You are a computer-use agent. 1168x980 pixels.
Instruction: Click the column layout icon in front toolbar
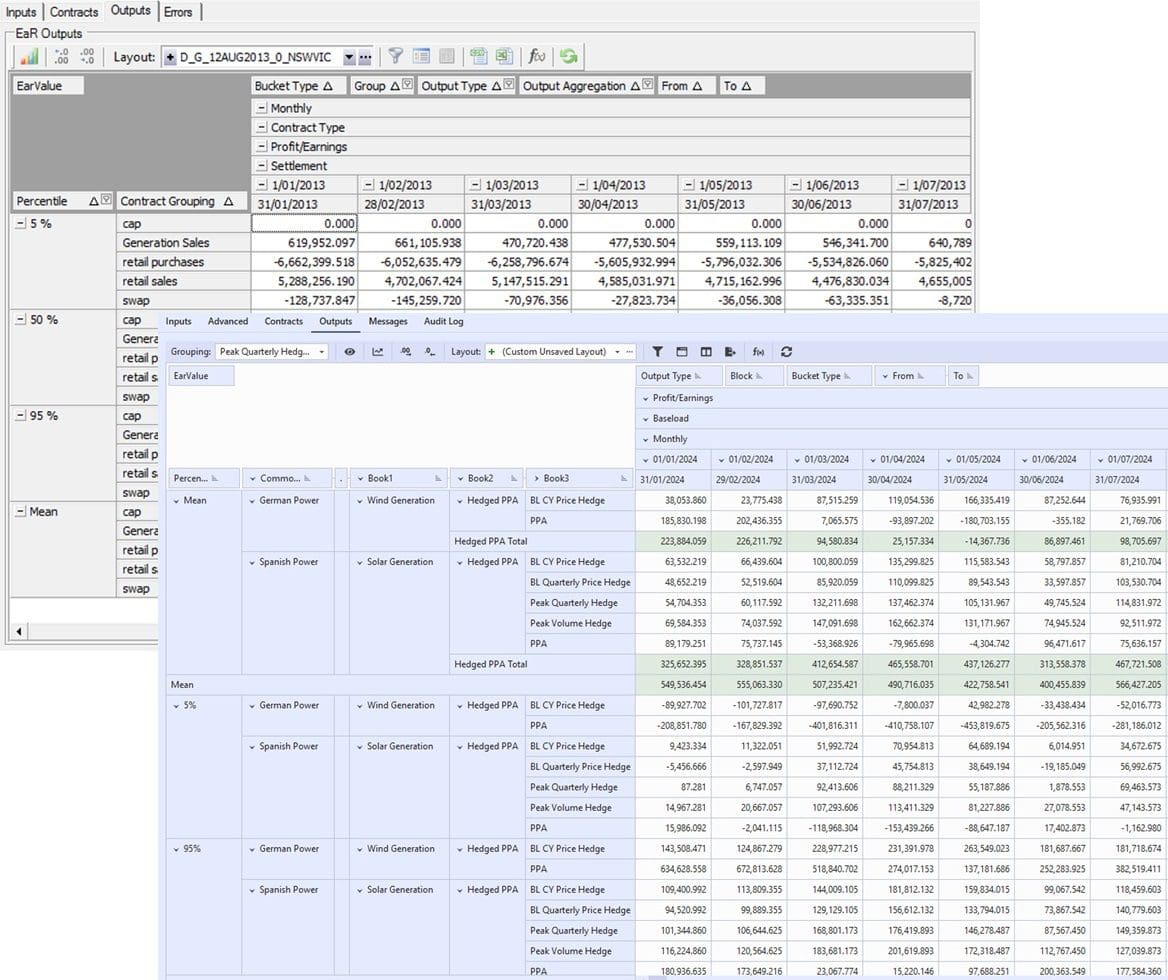pyautogui.click(x=706, y=351)
